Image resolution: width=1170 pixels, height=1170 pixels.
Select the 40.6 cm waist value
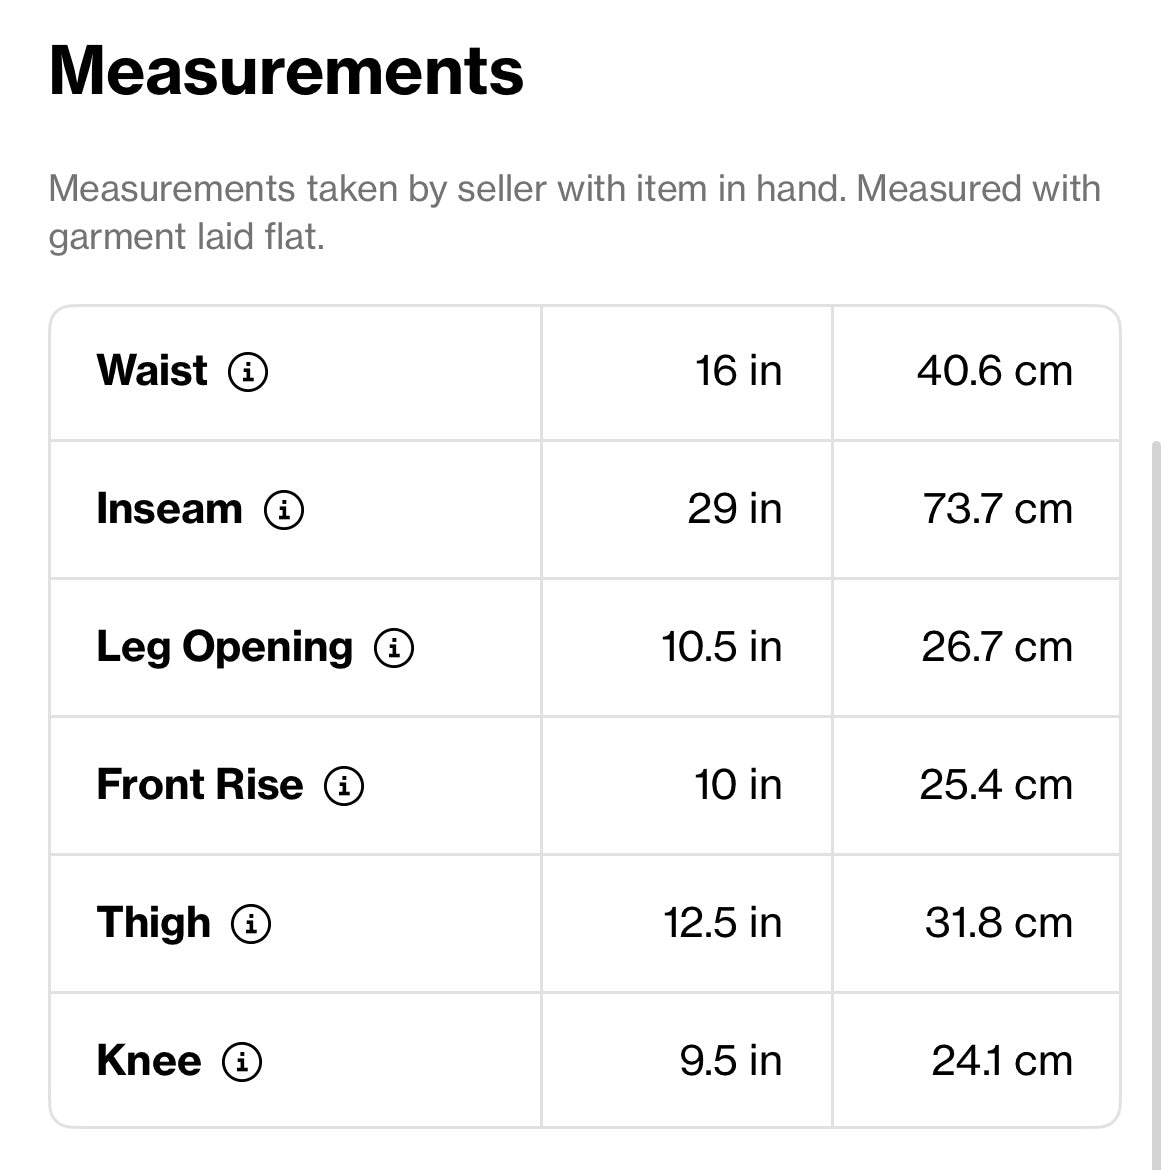(x=994, y=371)
